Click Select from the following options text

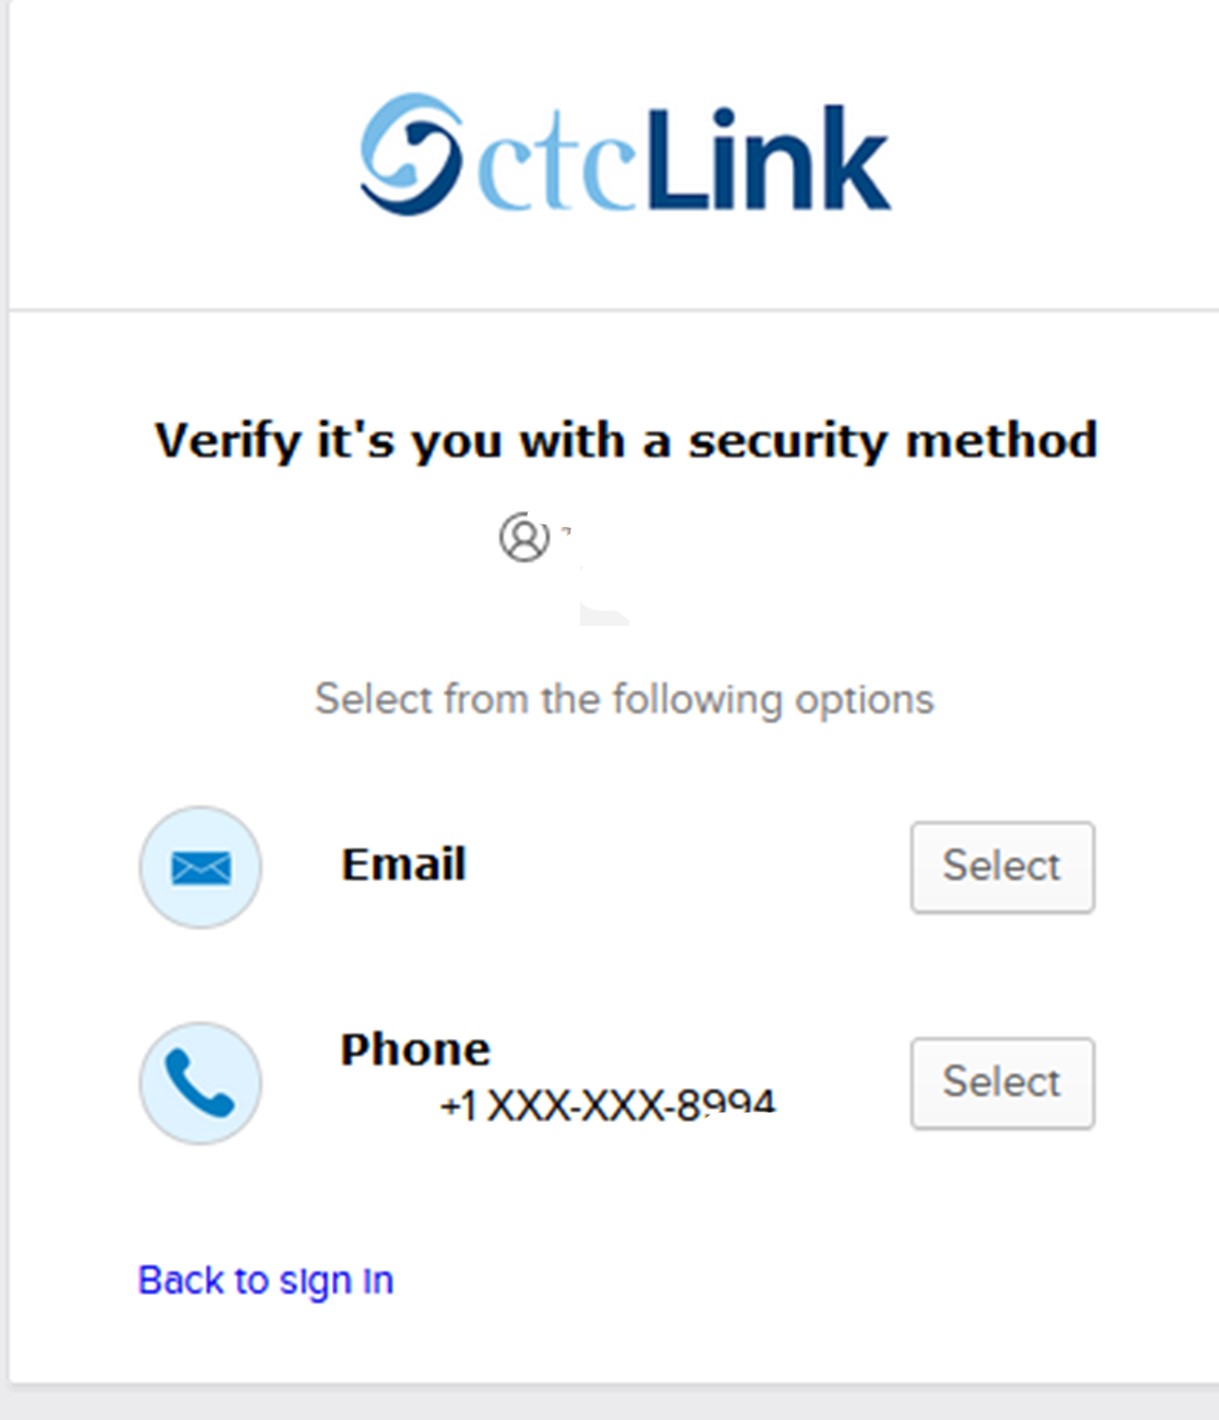click(624, 699)
